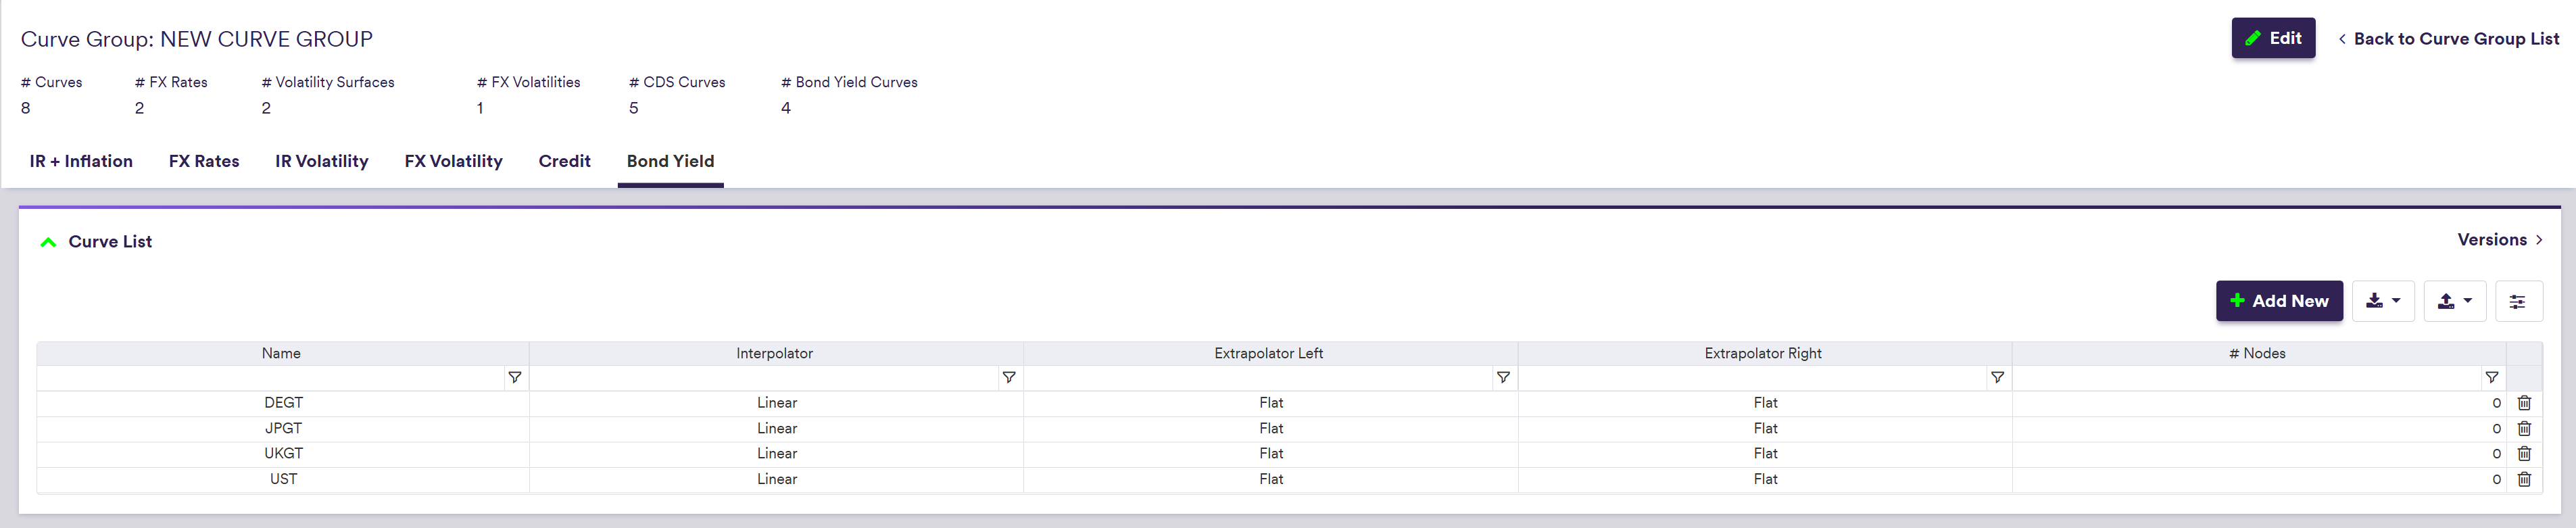Delete the DEGT curve row
2576x528 pixels.
[x=2524, y=403]
